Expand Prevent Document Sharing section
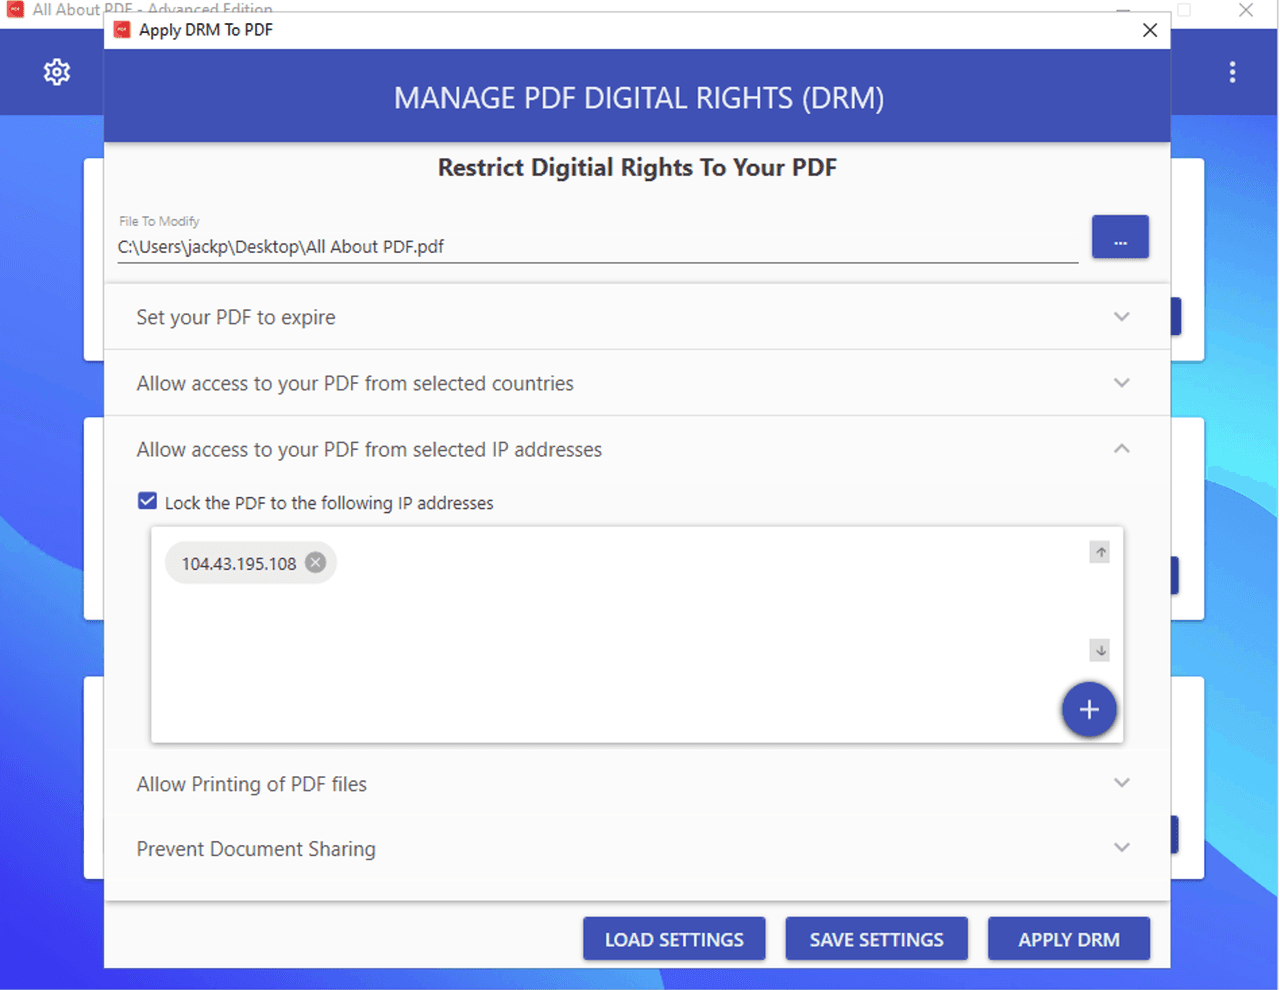 click(x=637, y=849)
